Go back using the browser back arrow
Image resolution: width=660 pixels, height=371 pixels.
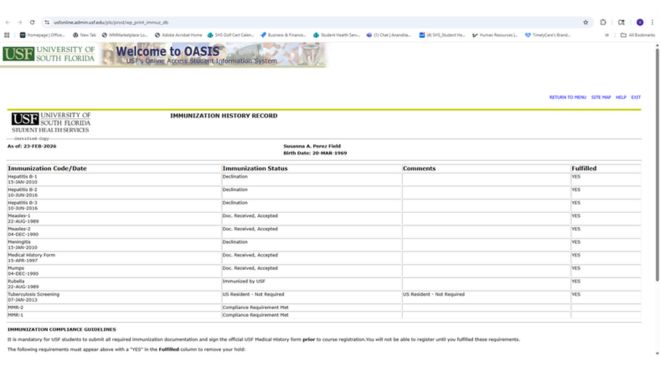coord(8,22)
